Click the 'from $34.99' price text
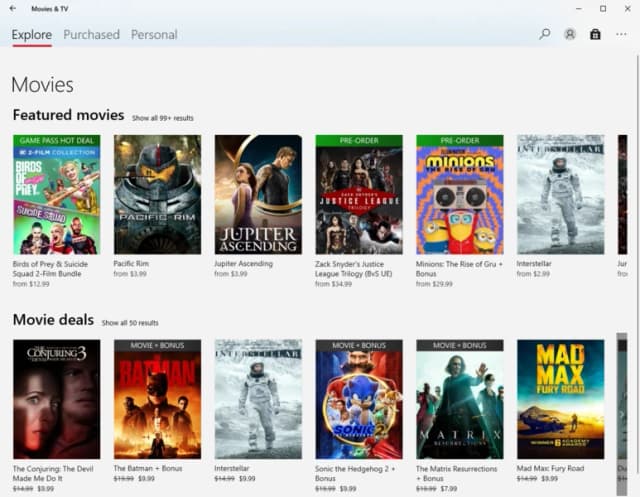 point(333,284)
